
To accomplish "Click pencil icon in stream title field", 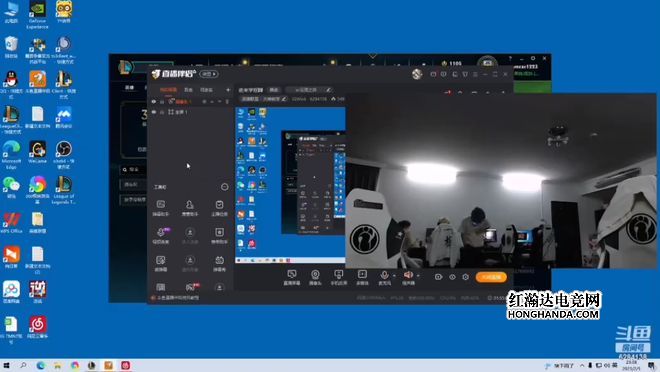I will pos(328,90).
